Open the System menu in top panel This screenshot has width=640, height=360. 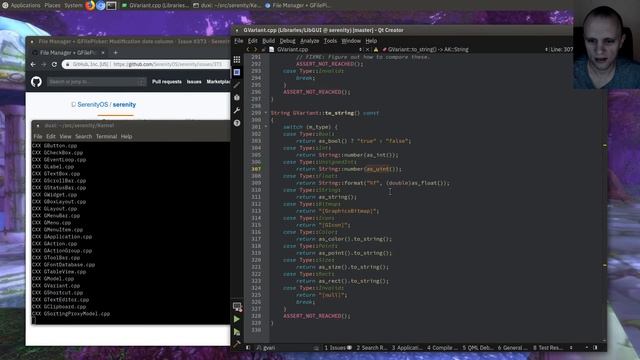73,5
